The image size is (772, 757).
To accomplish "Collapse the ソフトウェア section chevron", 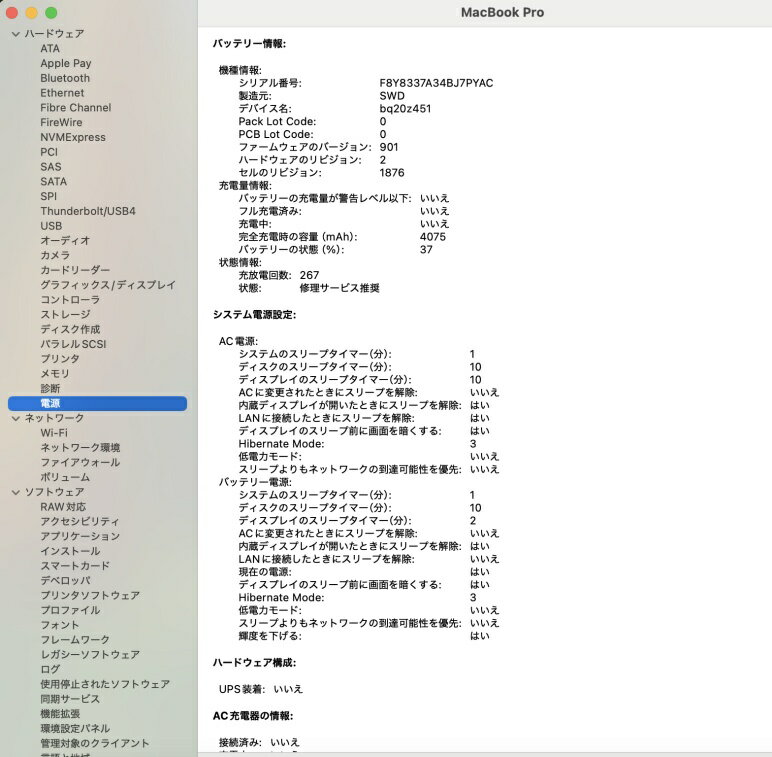I will pyautogui.click(x=15, y=492).
